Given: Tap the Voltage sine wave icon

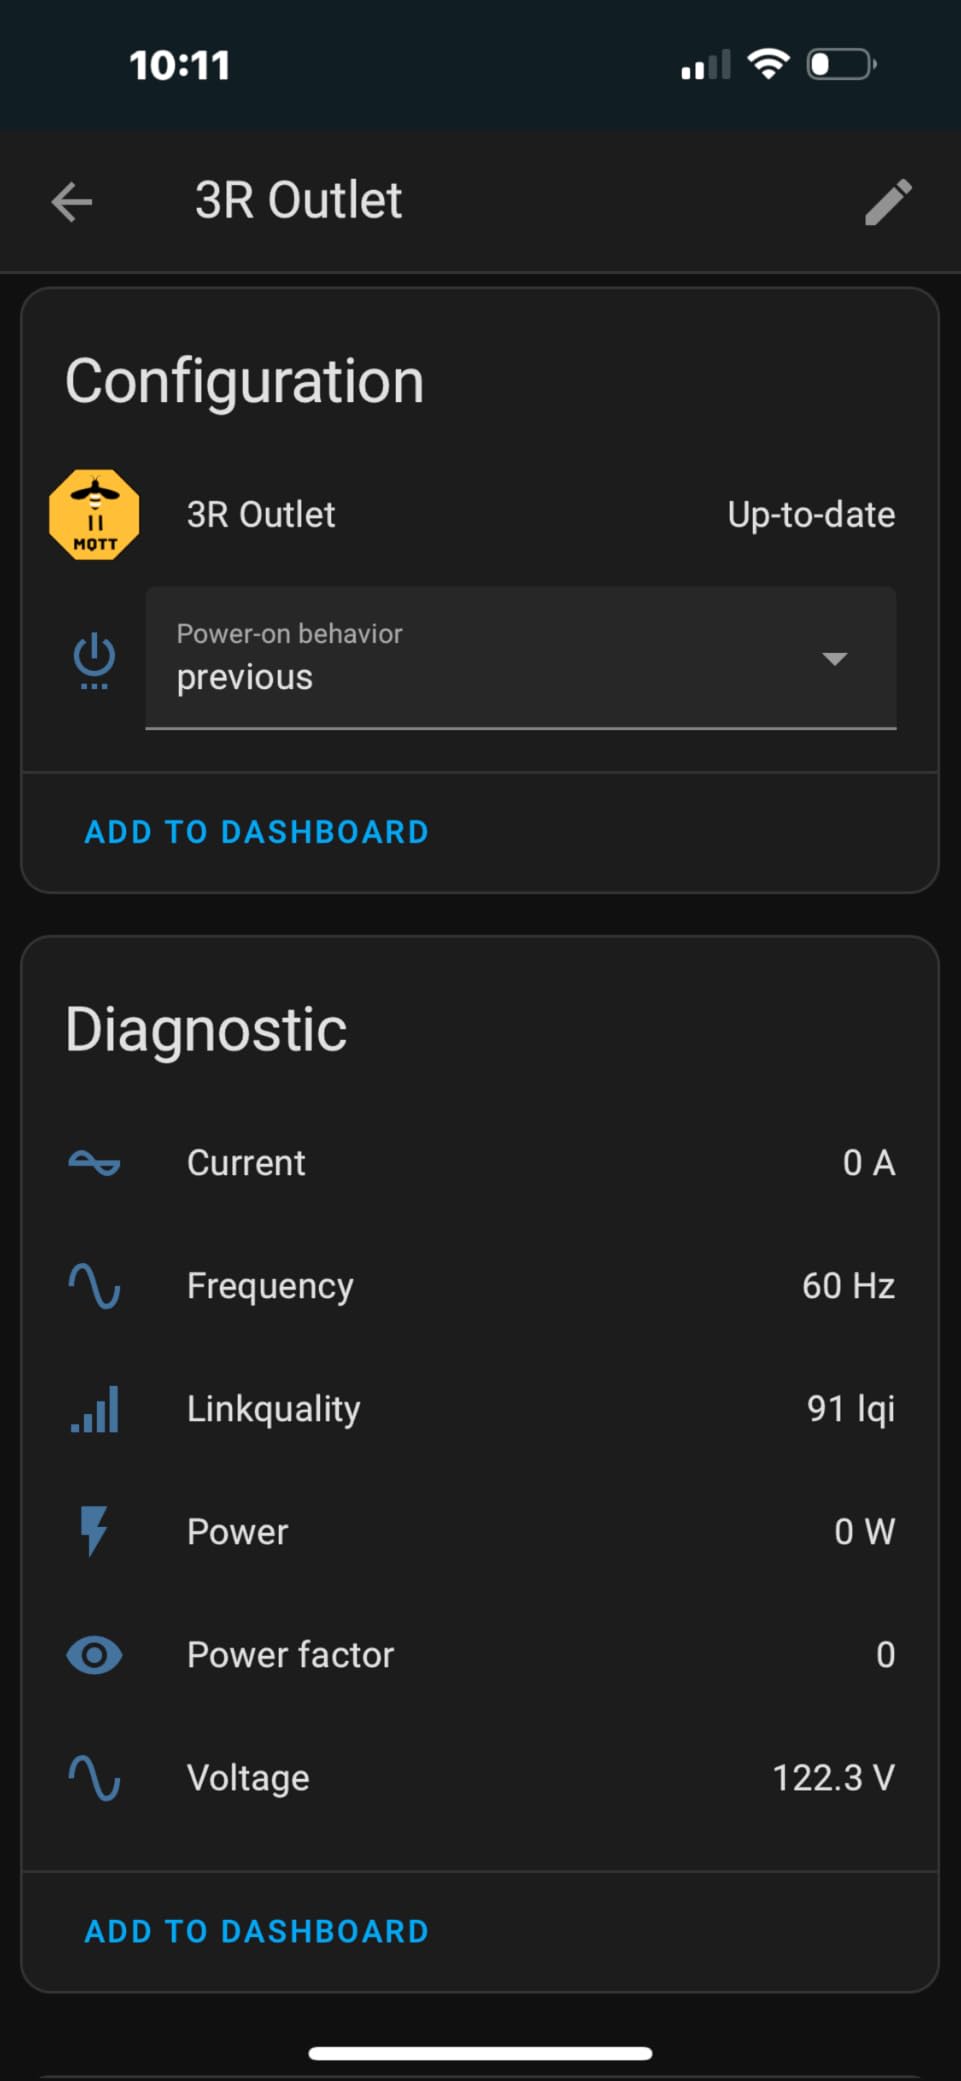Looking at the screenshot, I should tap(94, 1778).
